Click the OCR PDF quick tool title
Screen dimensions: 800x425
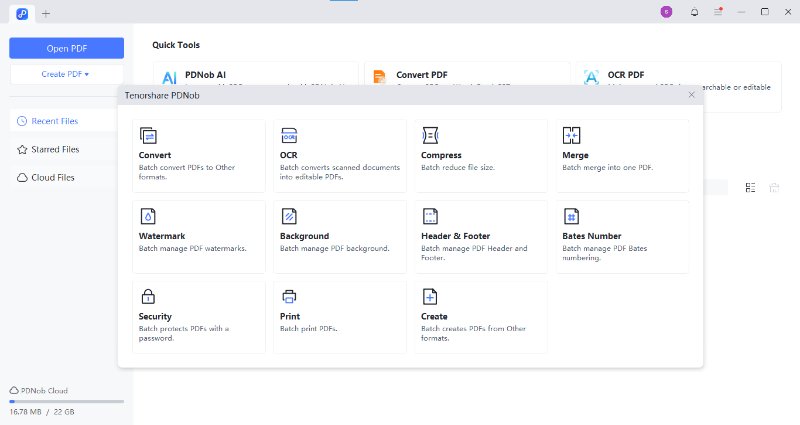pos(626,75)
